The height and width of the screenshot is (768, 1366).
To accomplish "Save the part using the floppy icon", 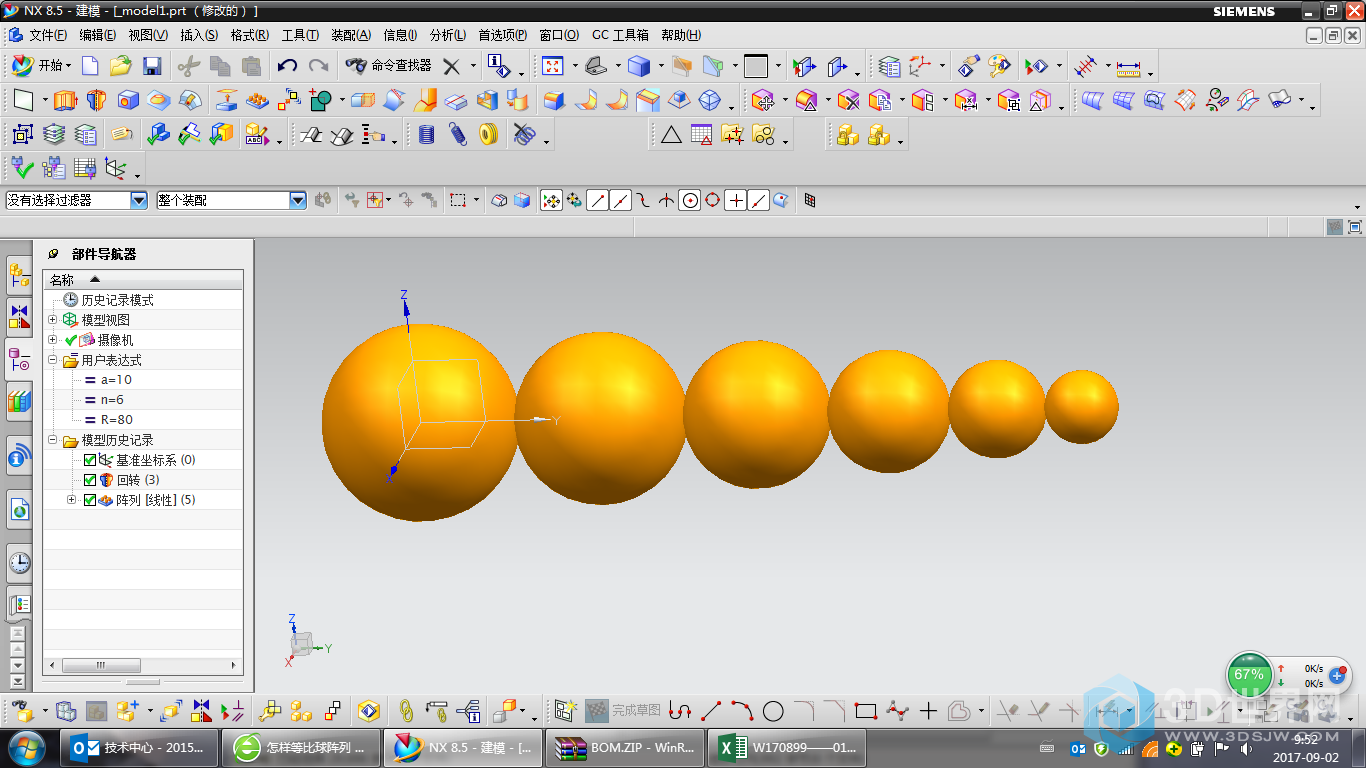I will click(152, 66).
